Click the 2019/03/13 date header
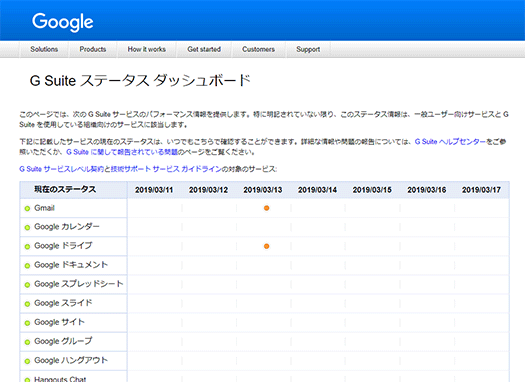 click(263, 190)
